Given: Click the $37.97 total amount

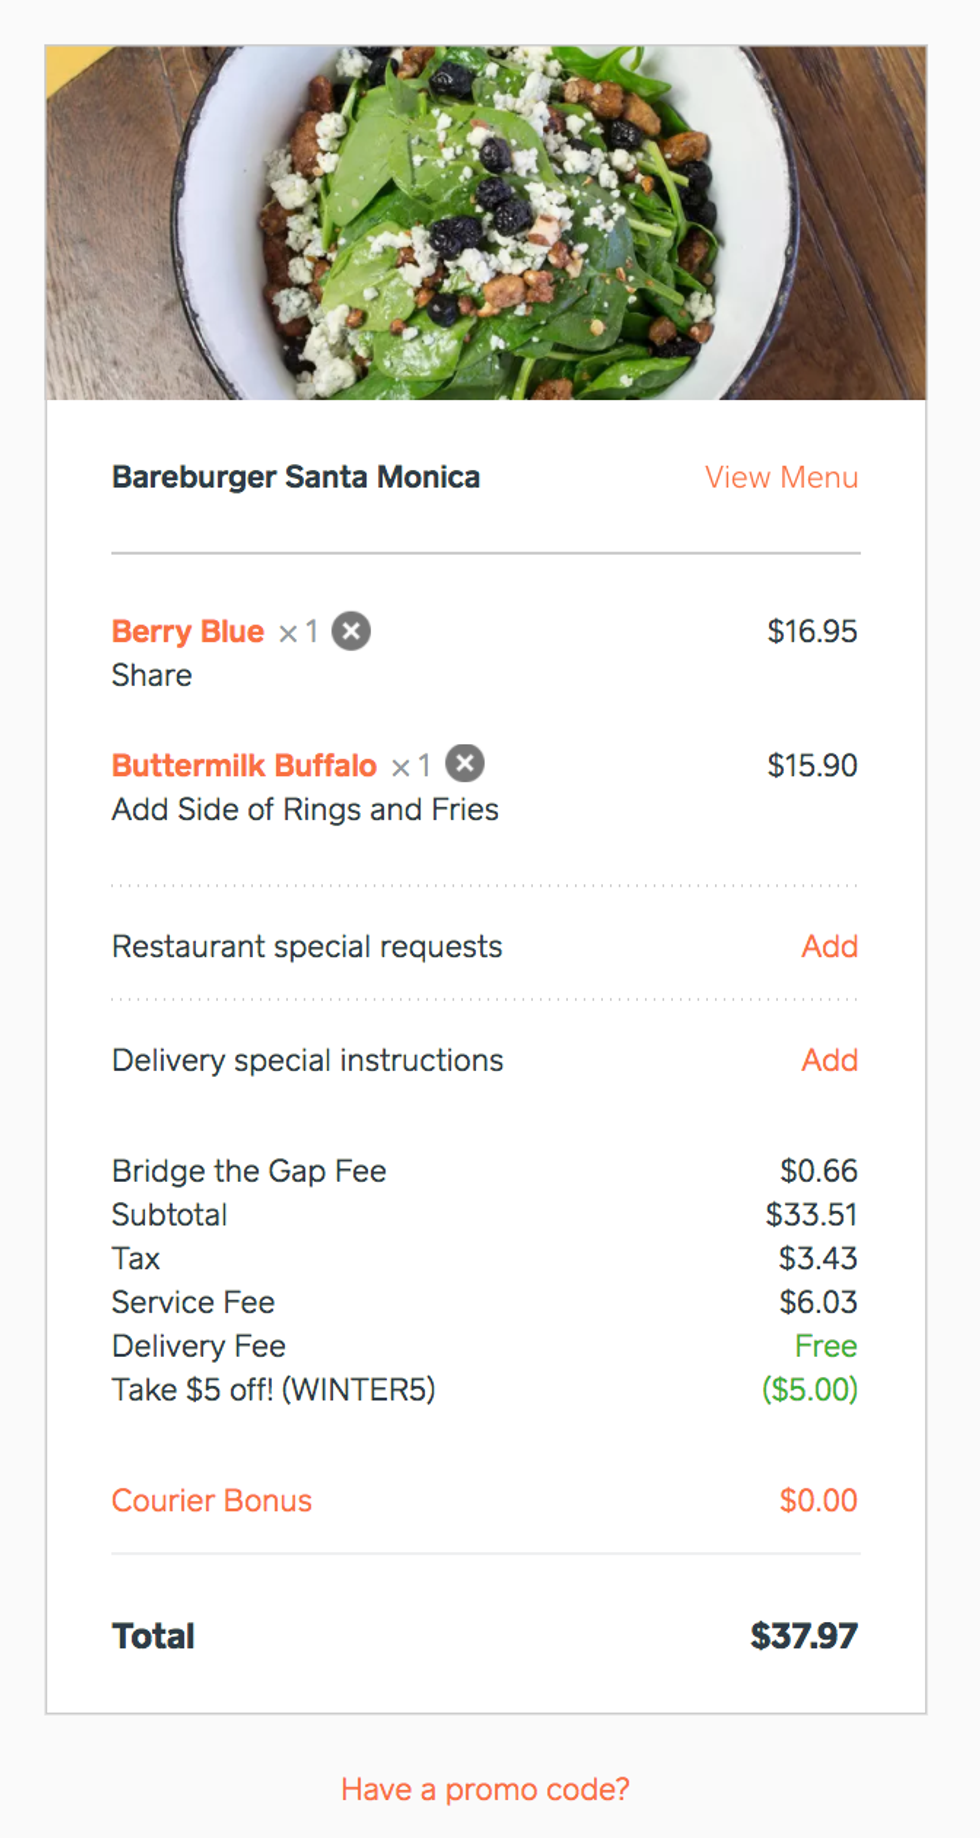Looking at the screenshot, I should point(803,1636).
